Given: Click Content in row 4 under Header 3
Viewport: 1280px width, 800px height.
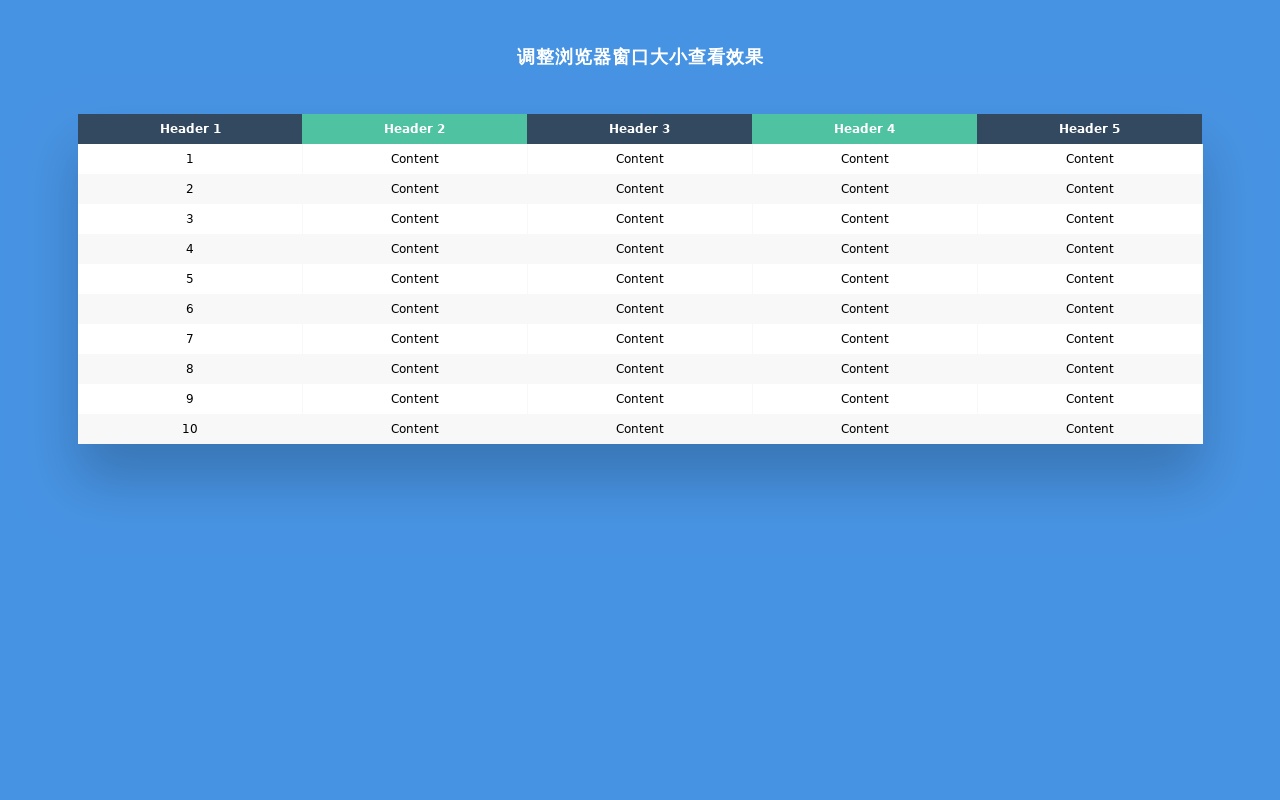Looking at the screenshot, I should (x=640, y=249).
